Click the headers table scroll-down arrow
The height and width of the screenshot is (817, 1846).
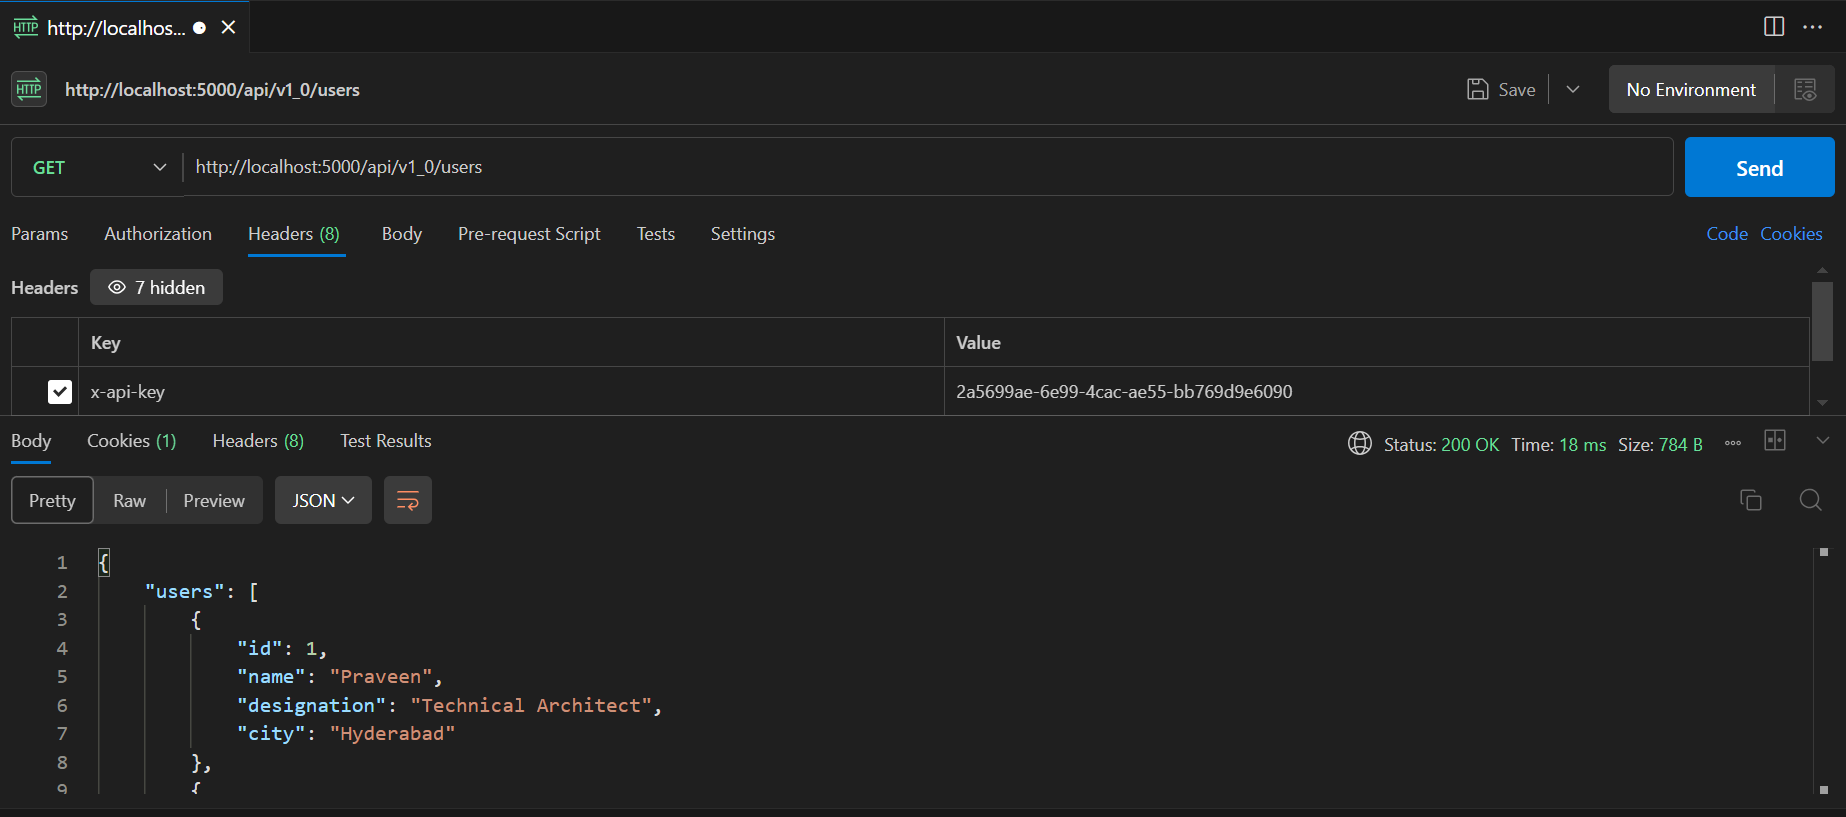click(x=1822, y=403)
